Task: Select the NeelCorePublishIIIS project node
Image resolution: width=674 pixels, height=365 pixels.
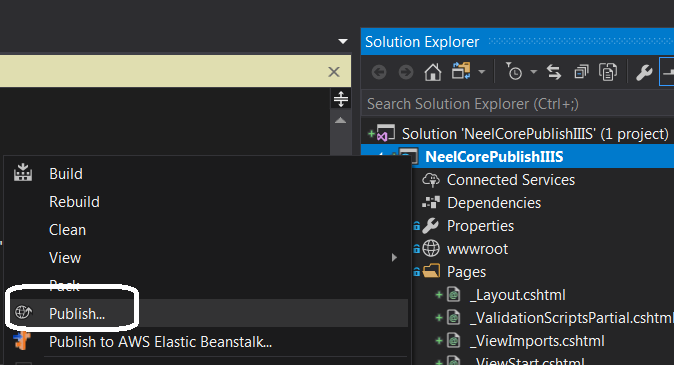Action: [494, 156]
